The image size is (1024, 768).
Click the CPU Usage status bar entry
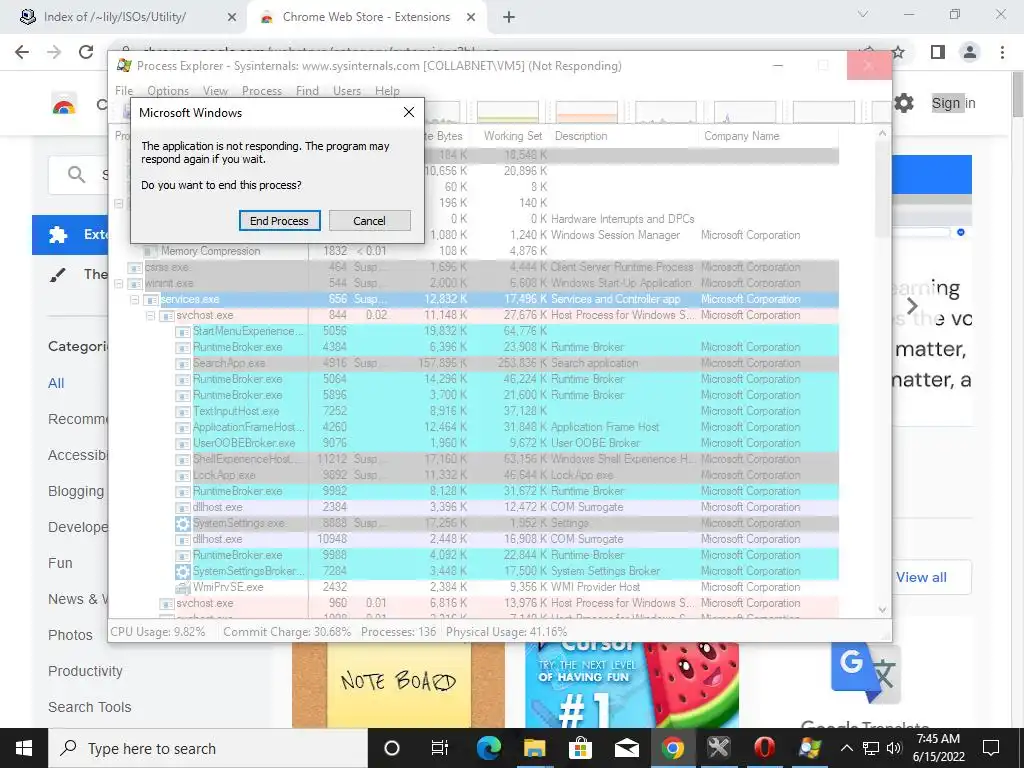[157, 632]
